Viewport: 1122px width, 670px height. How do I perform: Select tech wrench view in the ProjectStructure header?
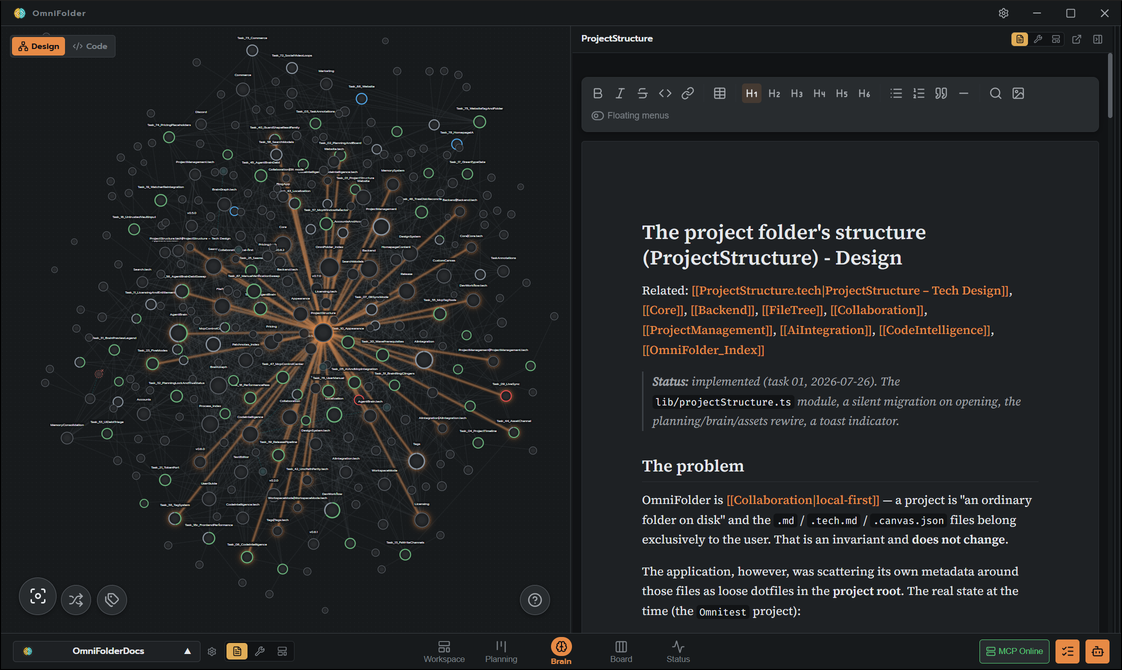pyautogui.click(x=1038, y=39)
